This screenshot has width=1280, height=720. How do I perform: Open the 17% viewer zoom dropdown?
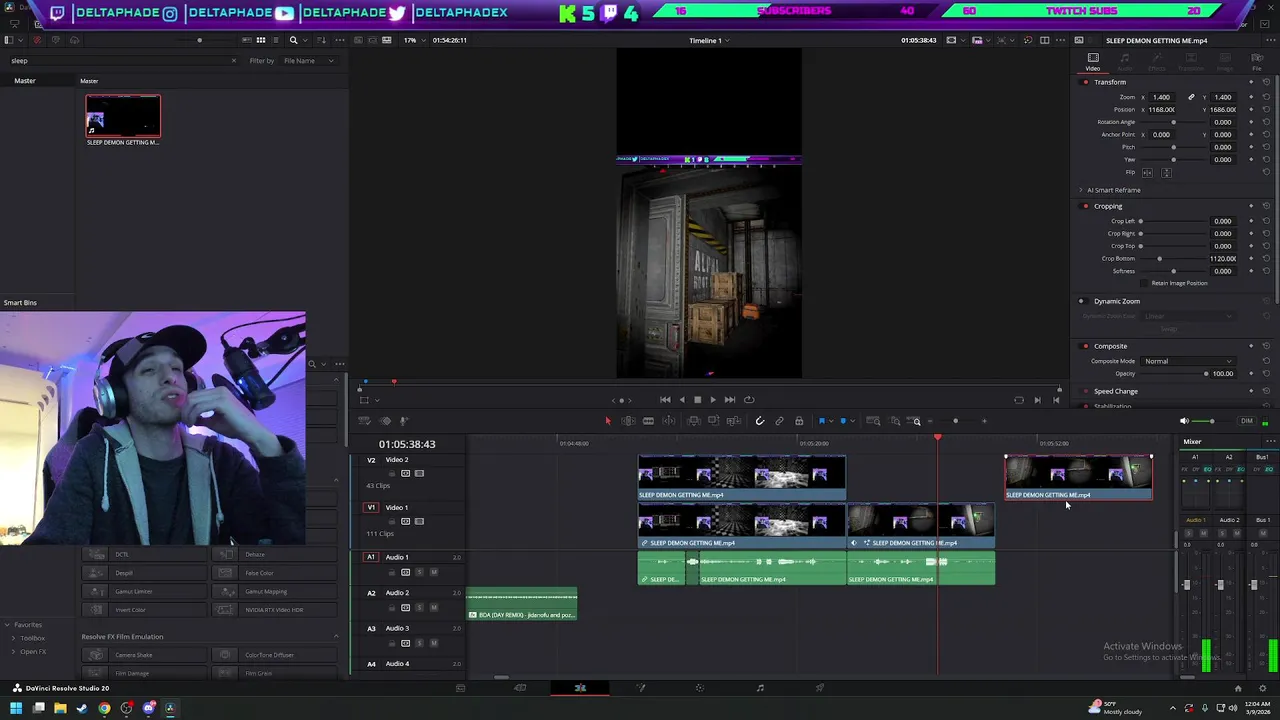pyautogui.click(x=415, y=40)
